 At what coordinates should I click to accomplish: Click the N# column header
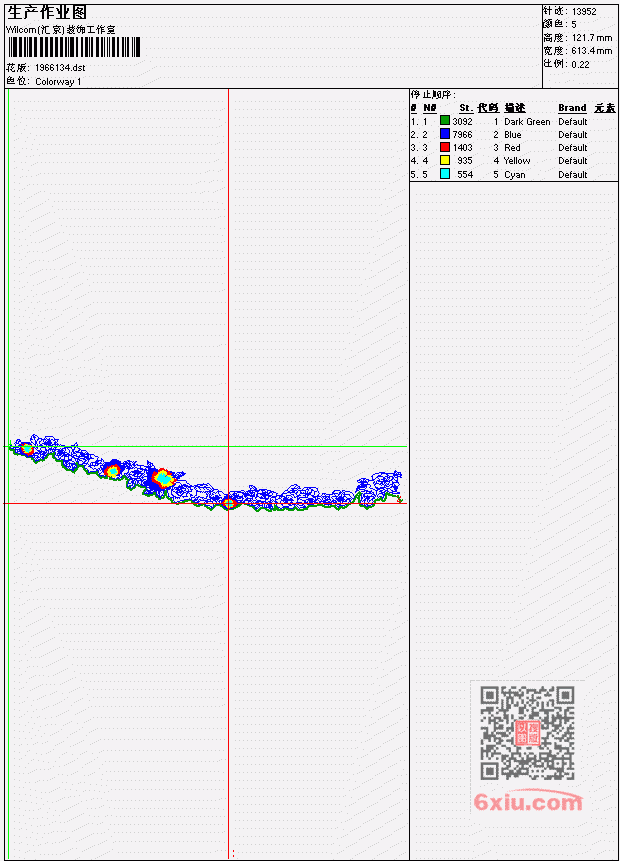[429, 108]
